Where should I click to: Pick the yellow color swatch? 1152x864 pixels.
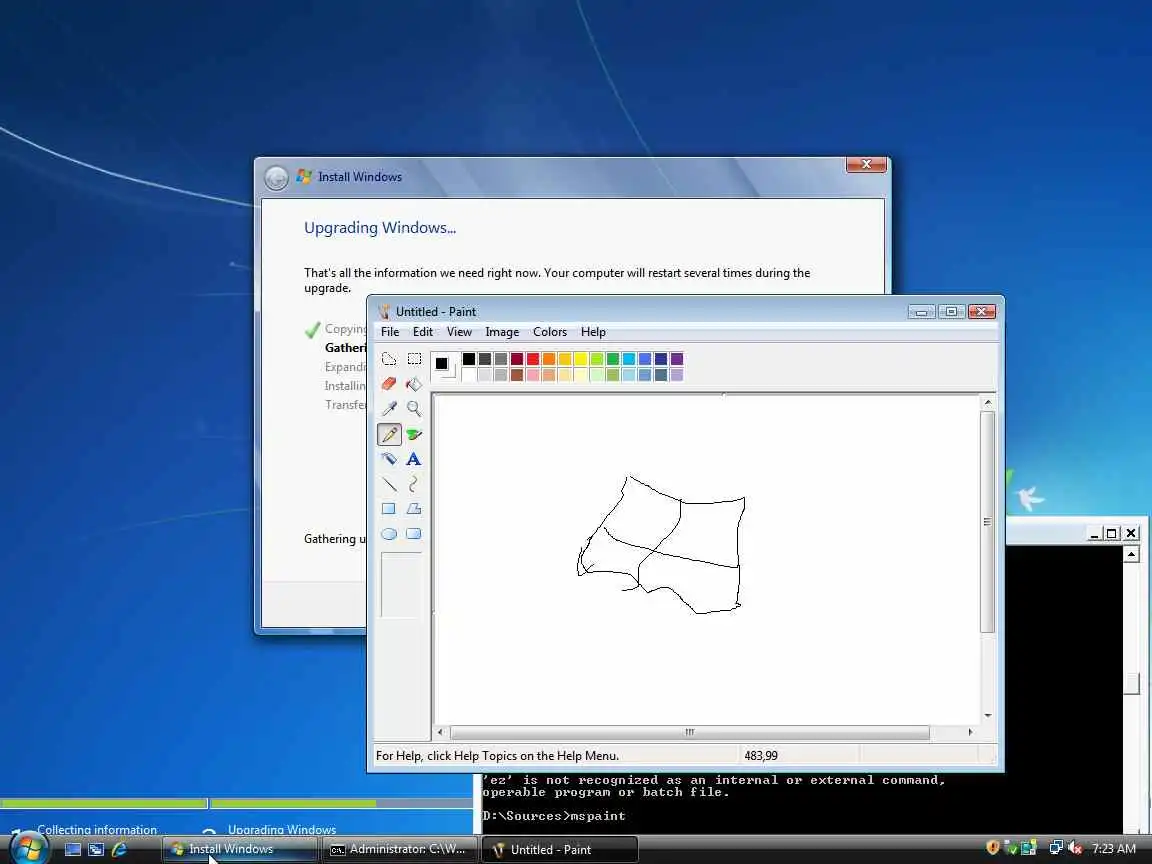[580, 359]
